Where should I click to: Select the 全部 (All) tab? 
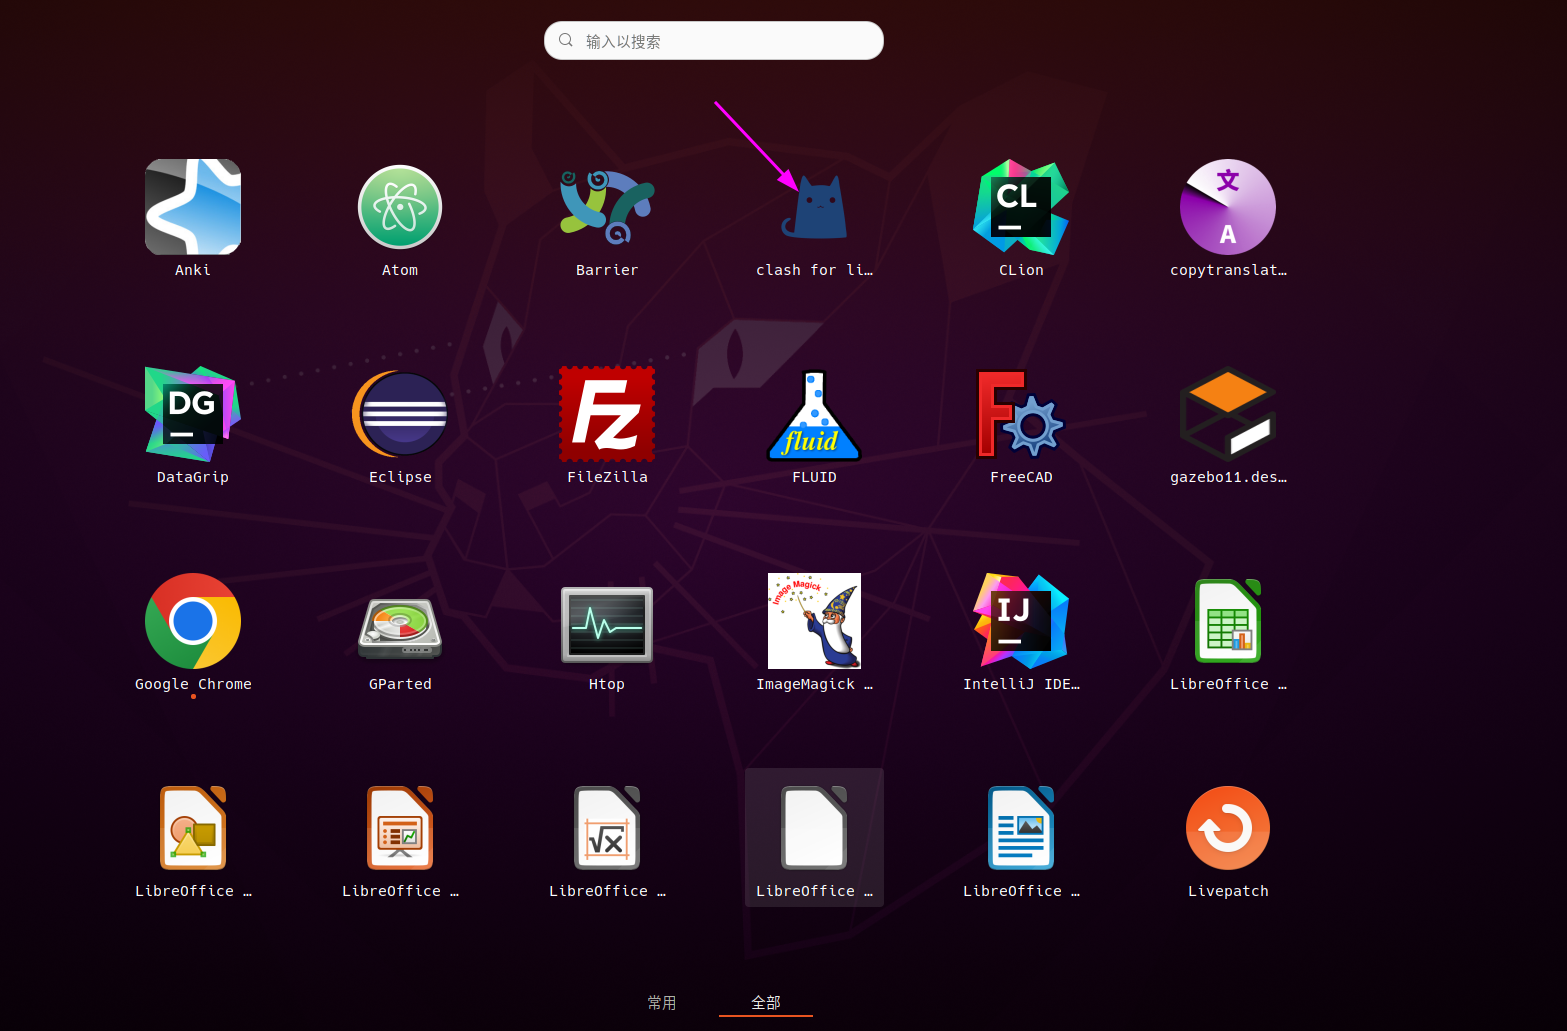(x=766, y=1002)
